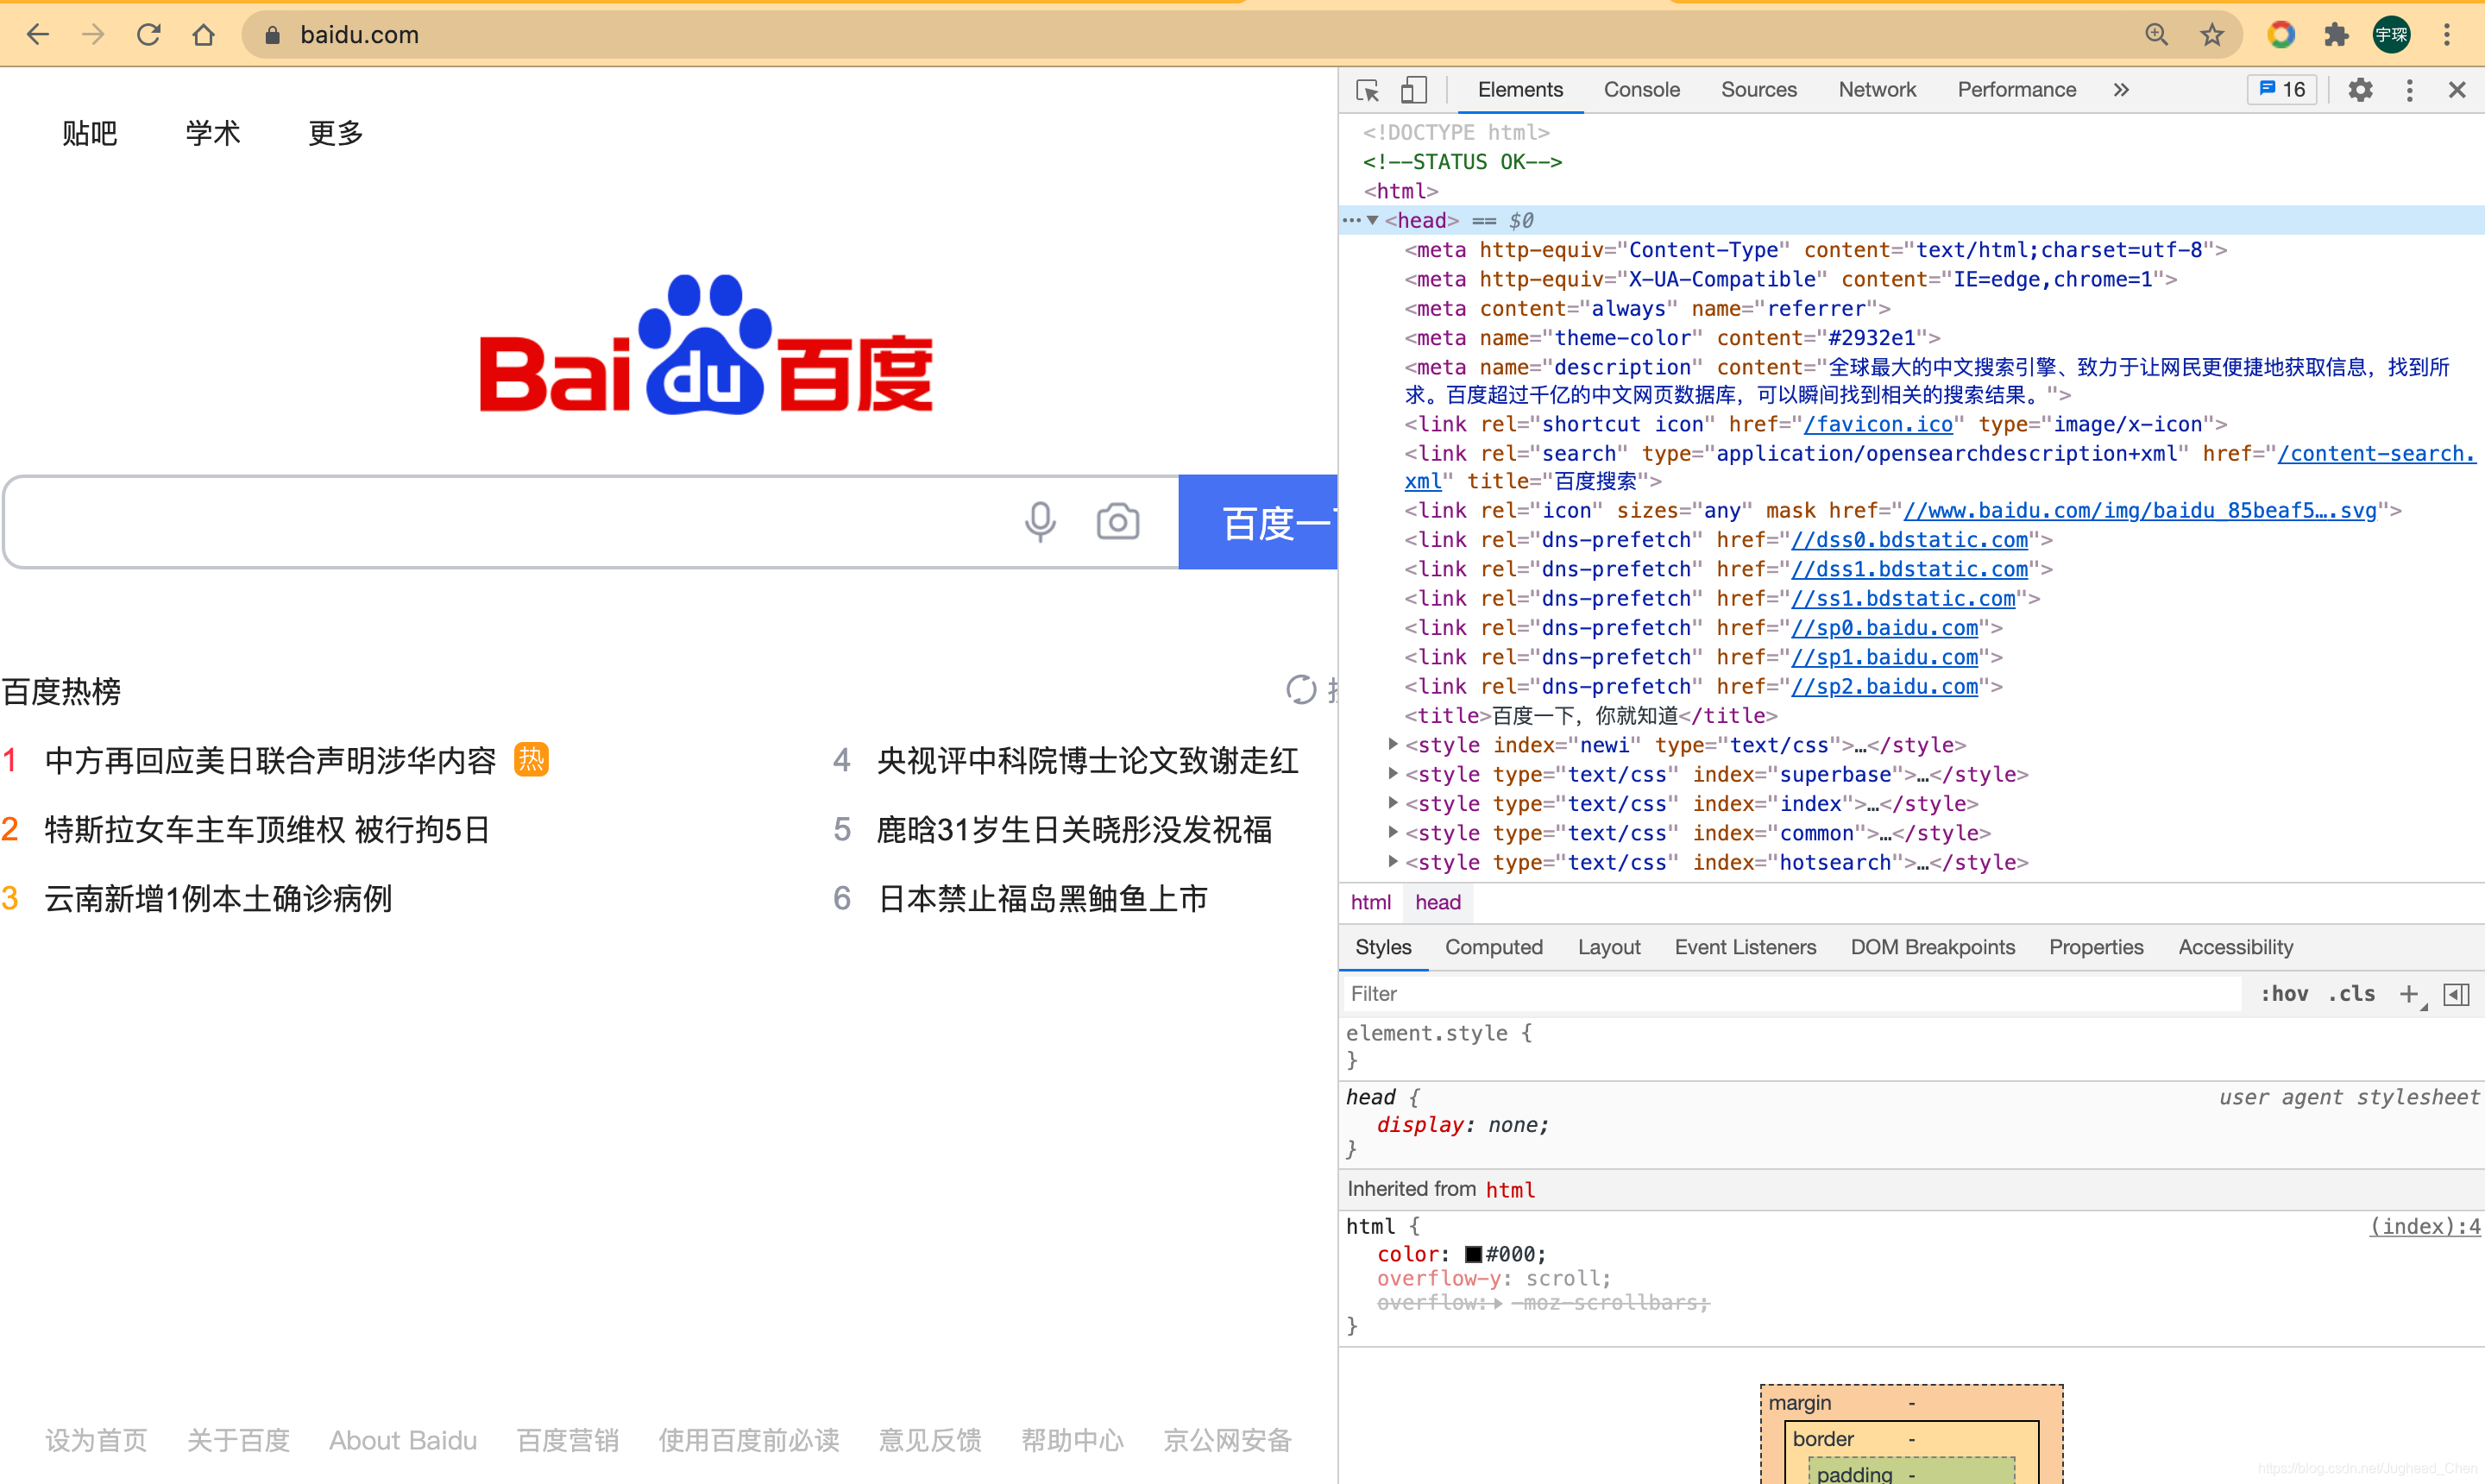Viewport: 2485px width, 1484px height.
Task: Open the 16 issues badge
Action: tap(2282, 90)
